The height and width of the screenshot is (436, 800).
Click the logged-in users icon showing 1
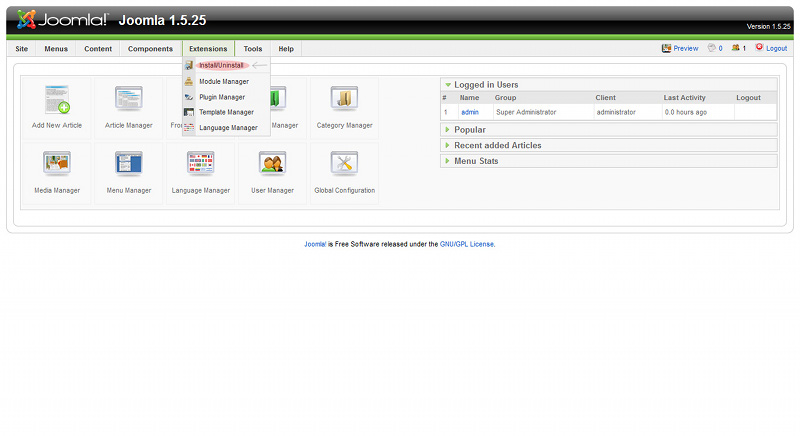[x=735, y=48]
